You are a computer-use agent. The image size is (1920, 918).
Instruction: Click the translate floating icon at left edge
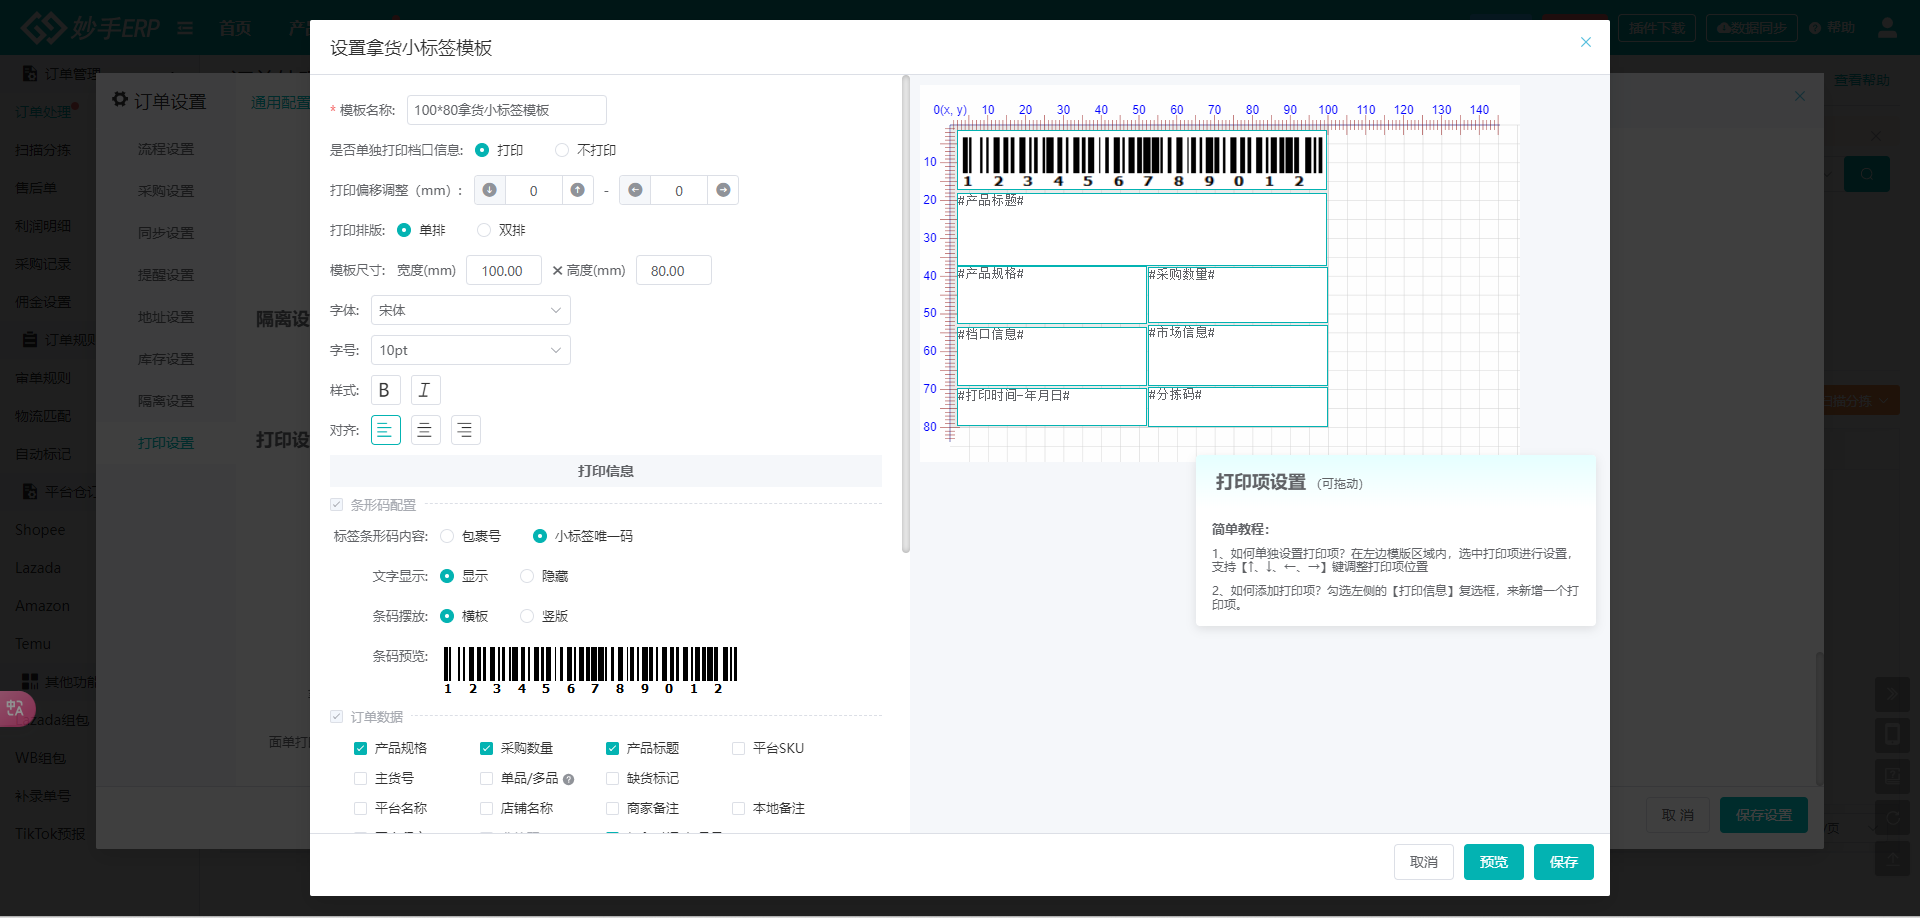16,708
